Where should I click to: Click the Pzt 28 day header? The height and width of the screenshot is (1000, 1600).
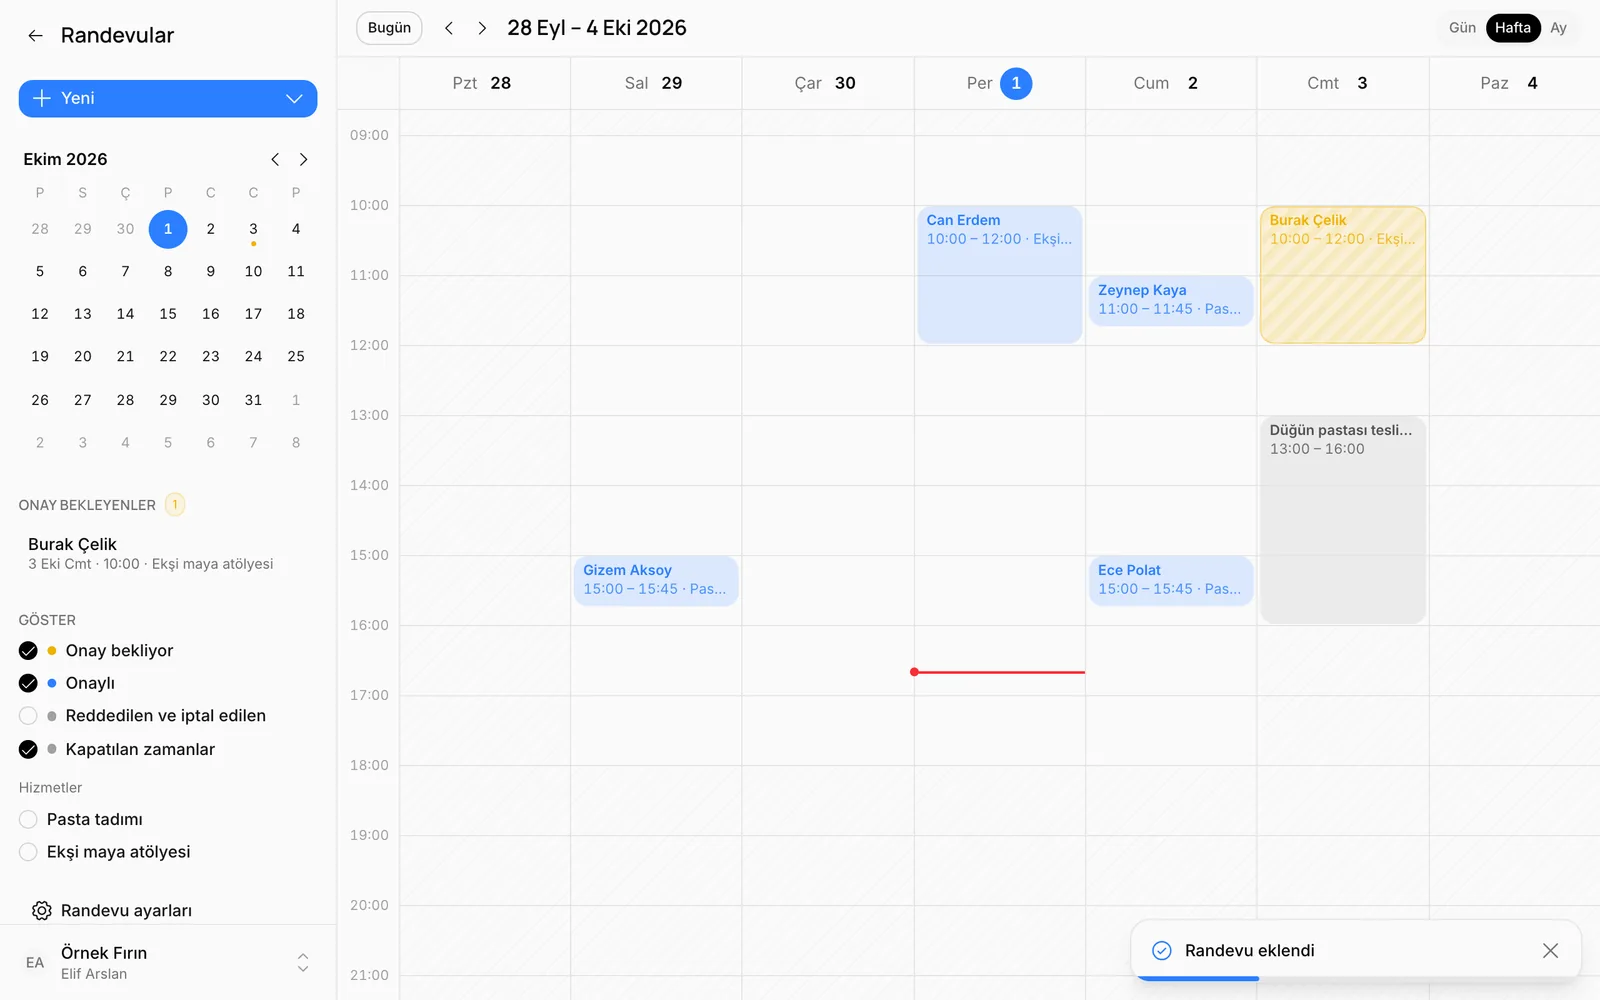coord(484,83)
